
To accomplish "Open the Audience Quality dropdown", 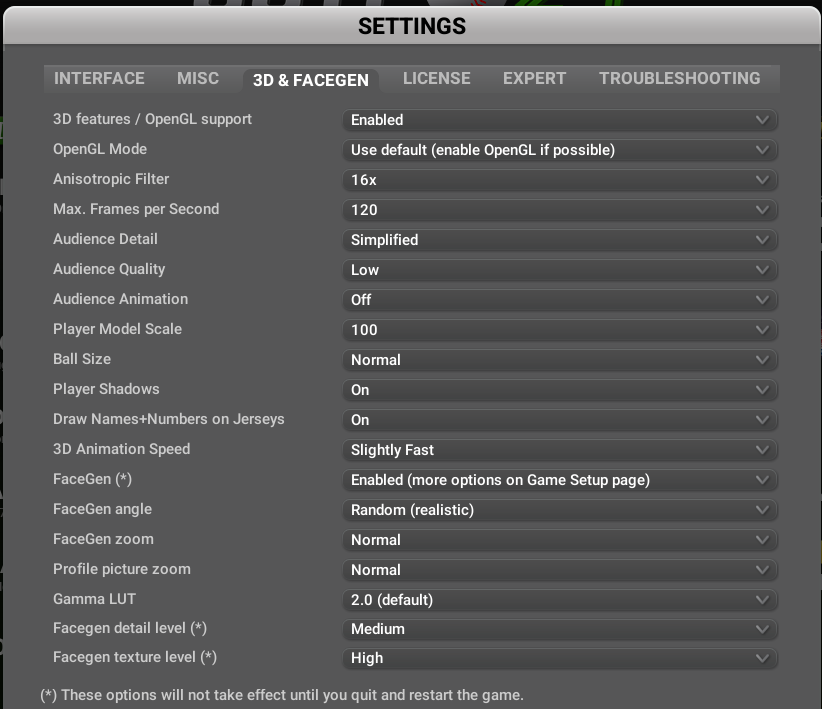I will click(x=560, y=270).
